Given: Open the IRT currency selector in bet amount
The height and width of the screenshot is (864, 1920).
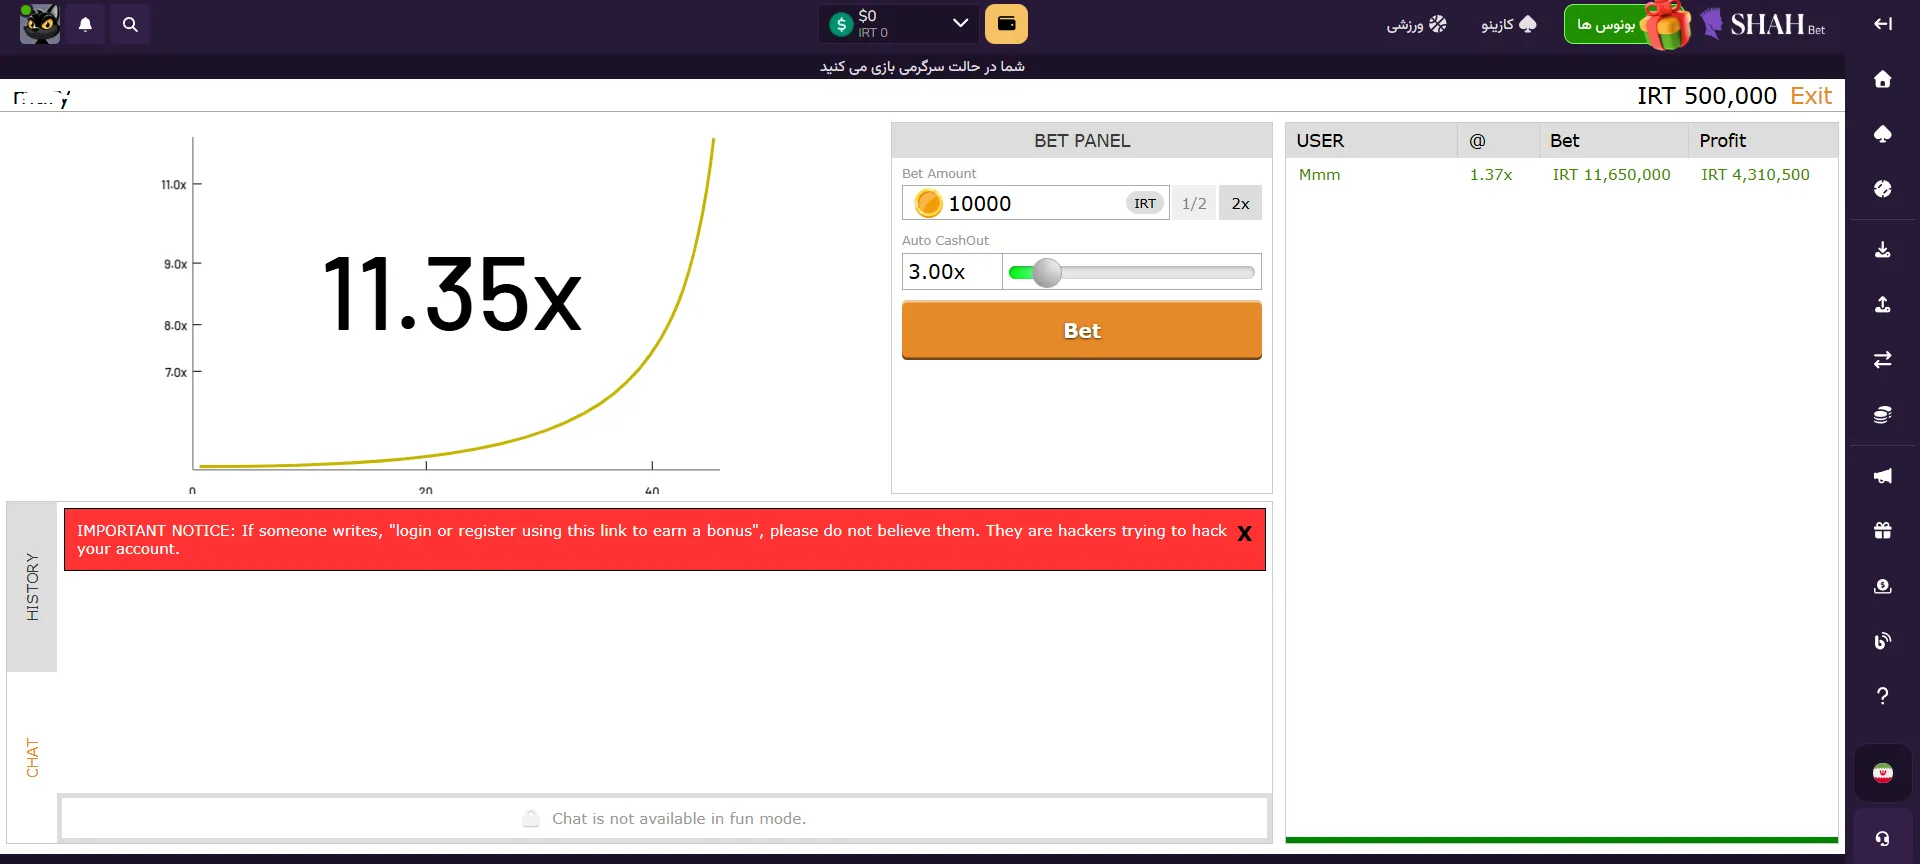Looking at the screenshot, I should click(x=1145, y=203).
